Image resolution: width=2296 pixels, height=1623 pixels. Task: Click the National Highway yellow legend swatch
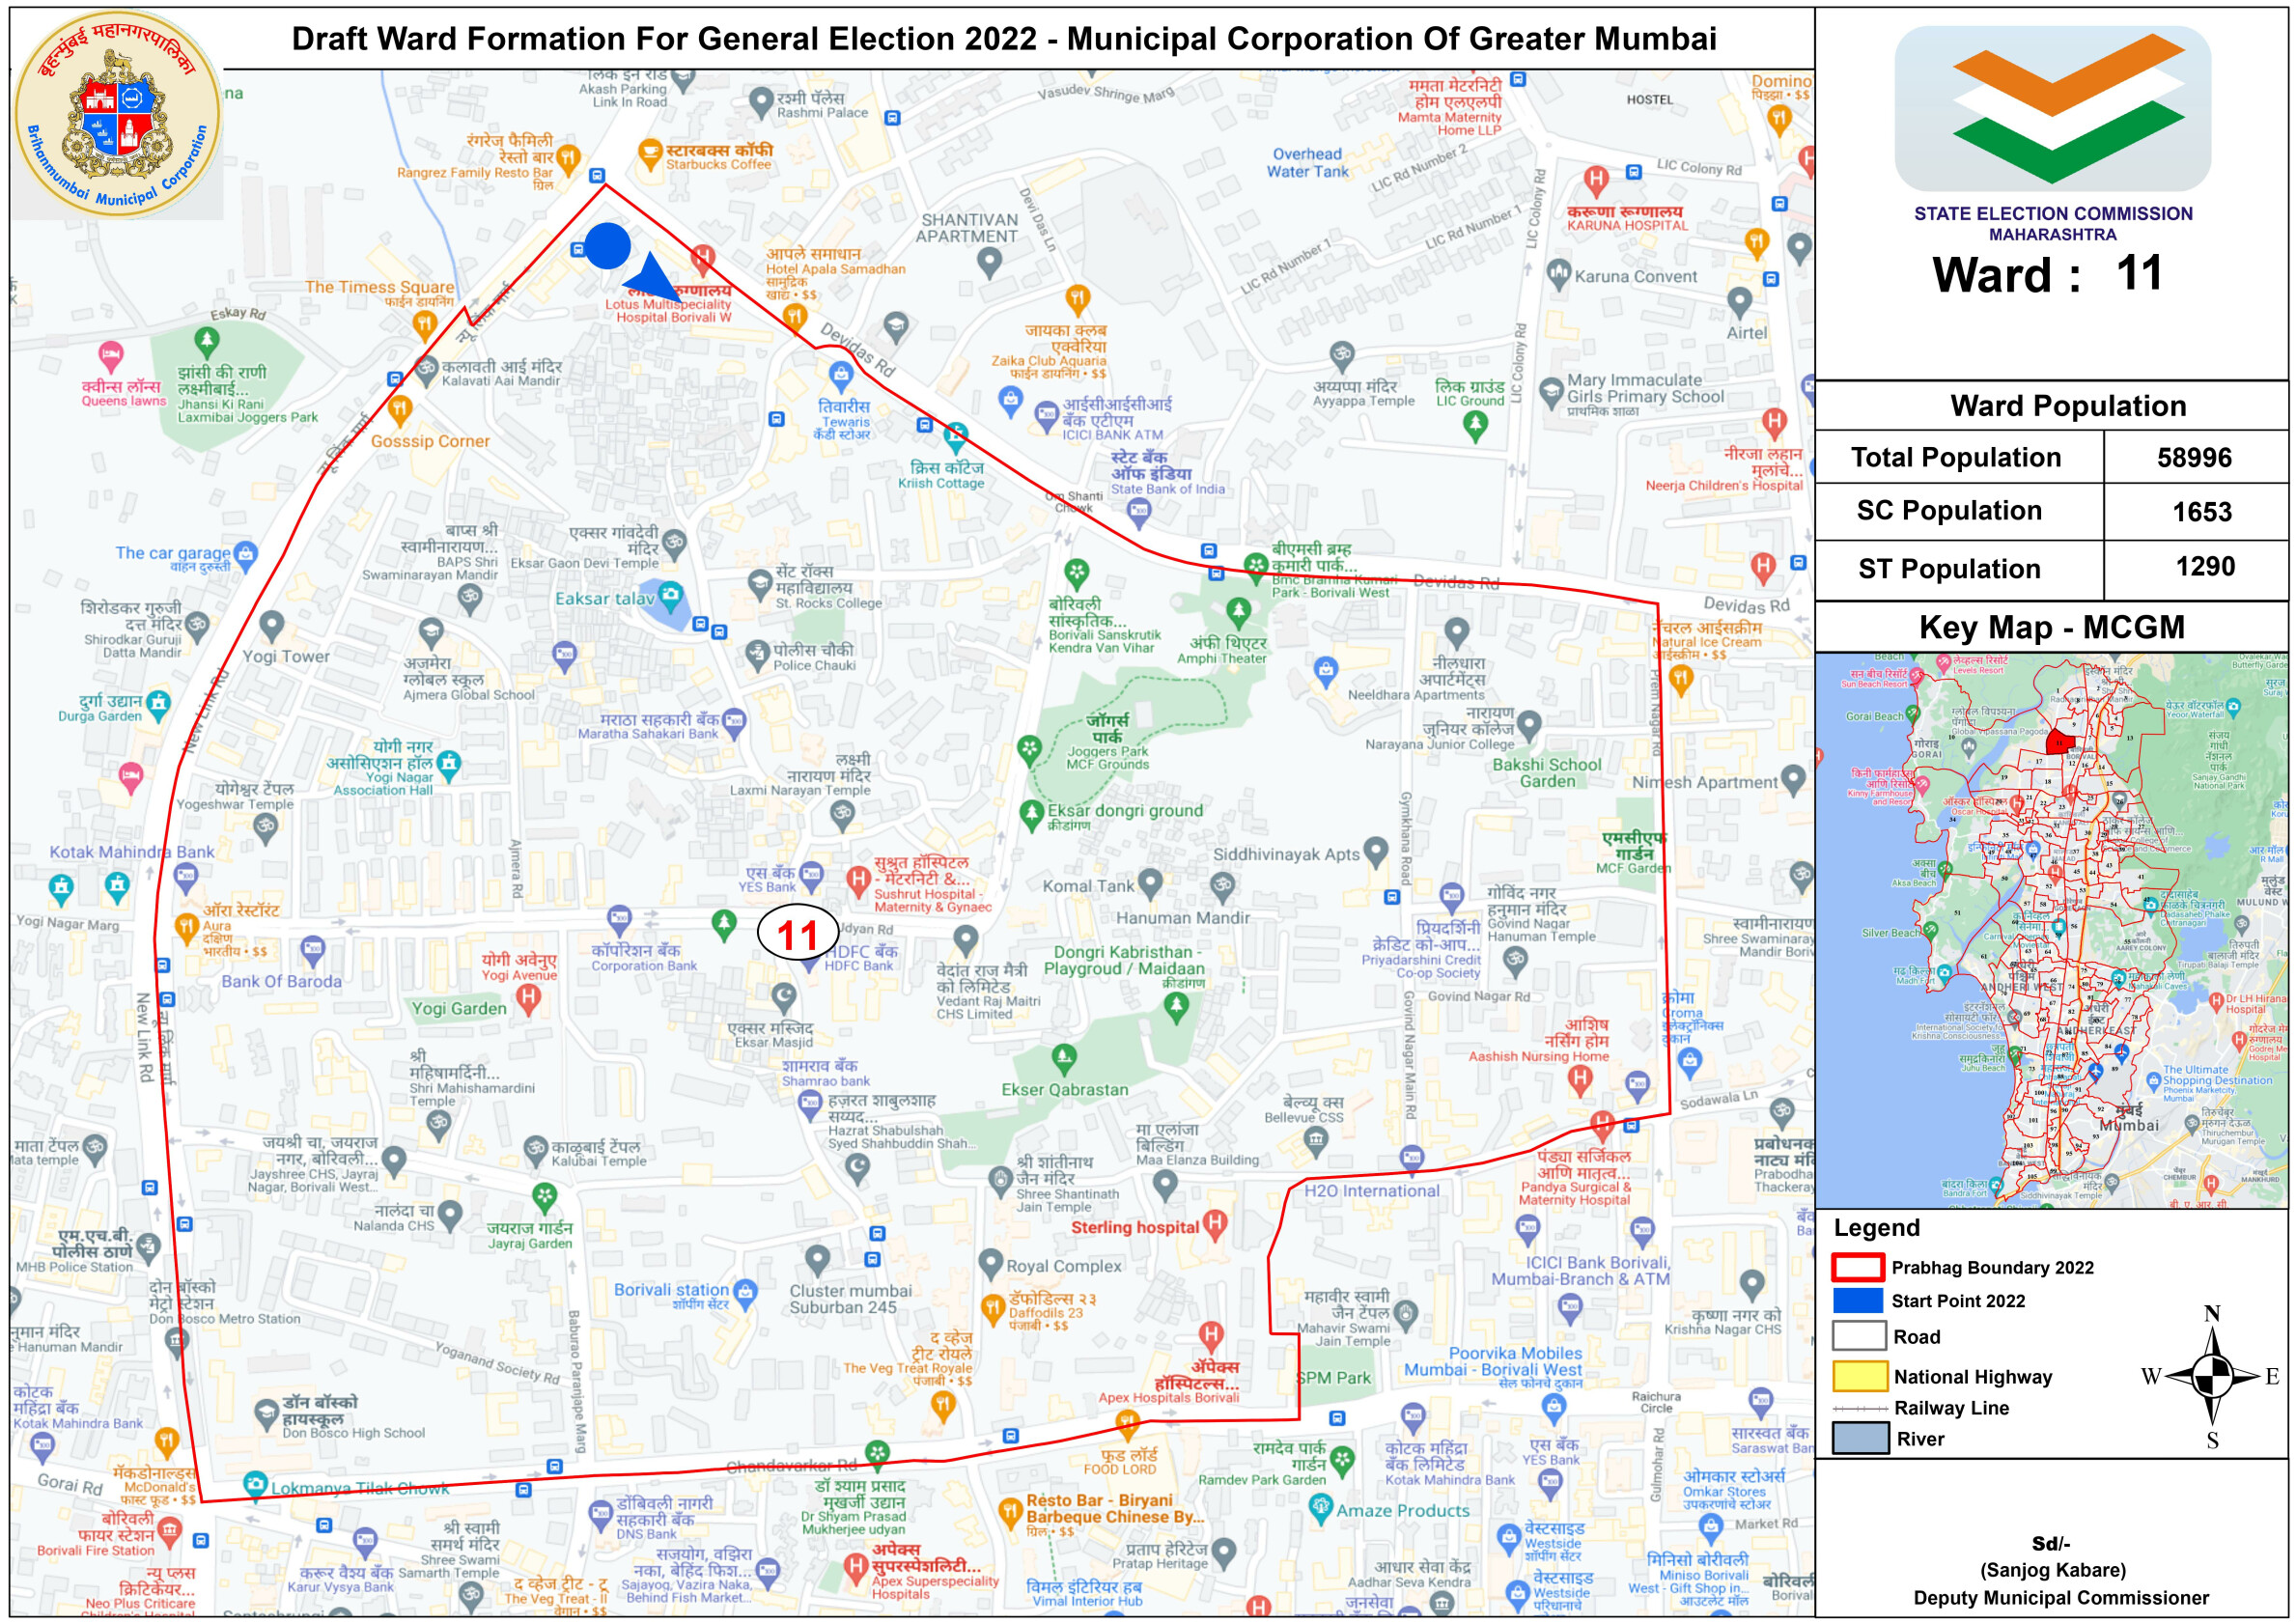point(1859,1376)
